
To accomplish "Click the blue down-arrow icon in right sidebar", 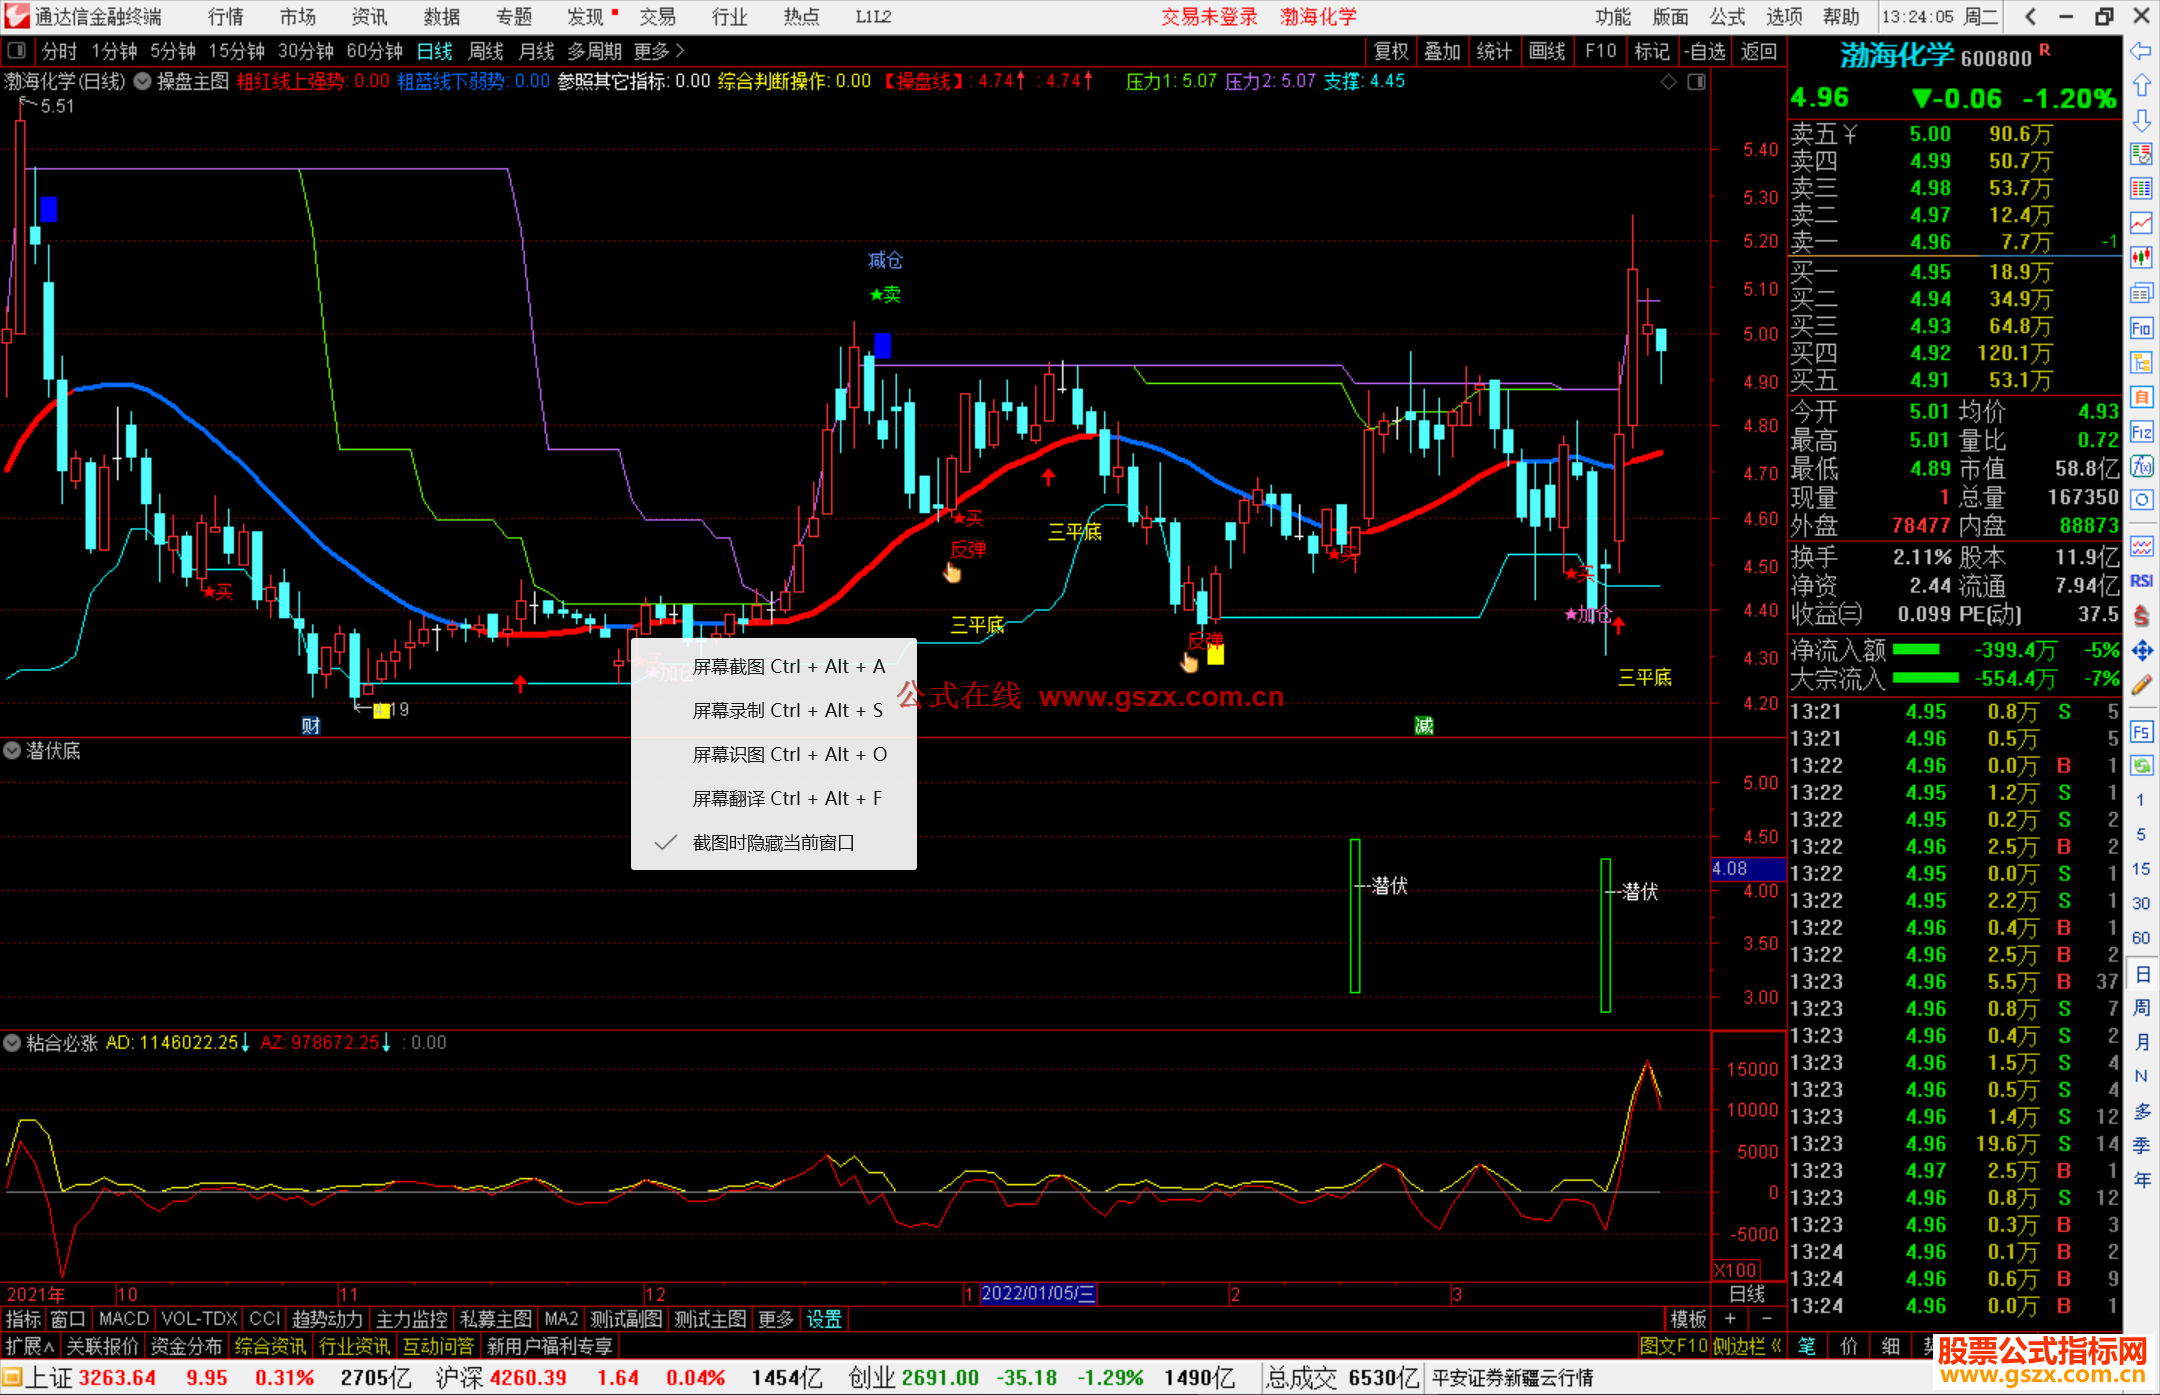I will coord(2141,120).
